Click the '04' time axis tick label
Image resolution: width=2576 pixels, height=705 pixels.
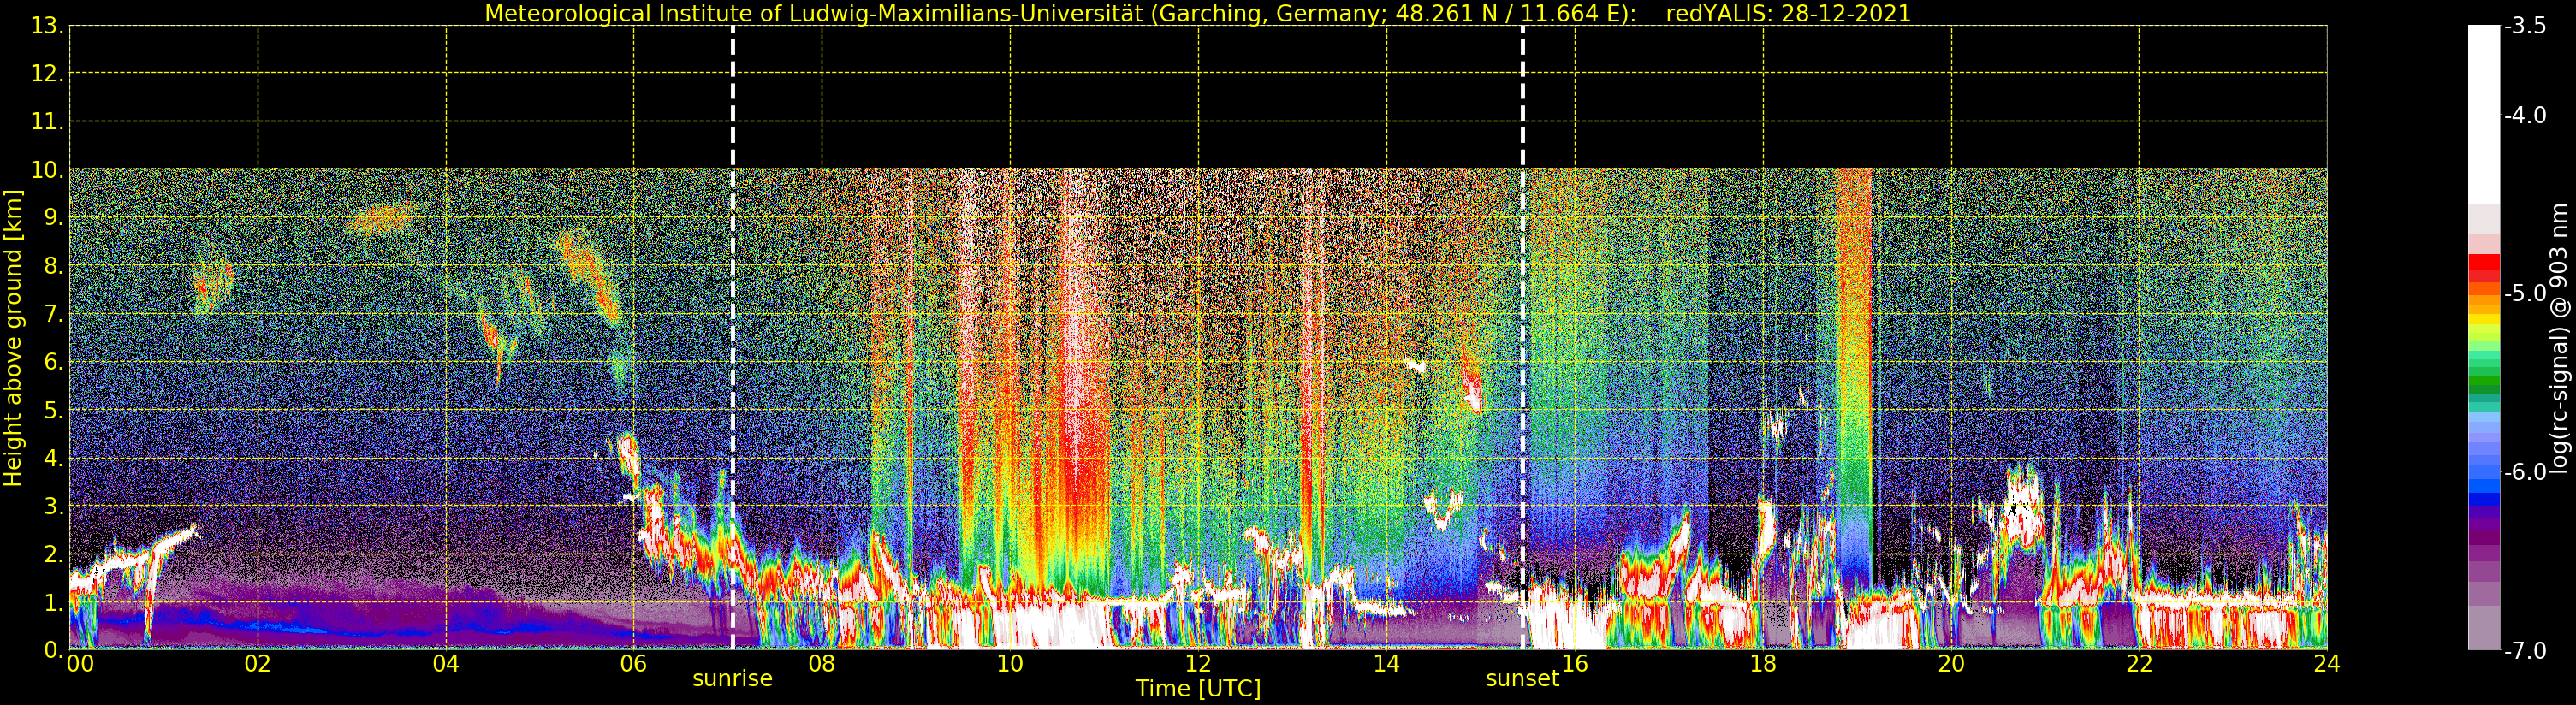pos(446,664)
